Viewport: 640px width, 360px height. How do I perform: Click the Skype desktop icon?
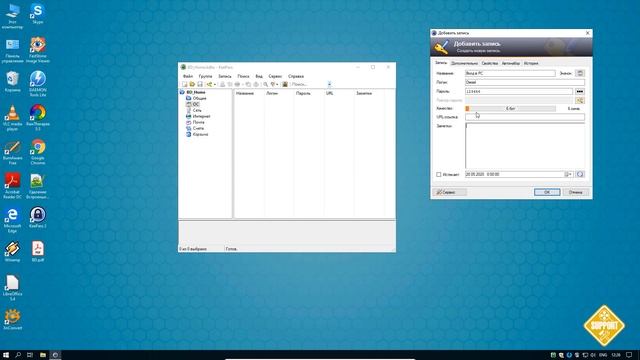coord(38,14)
